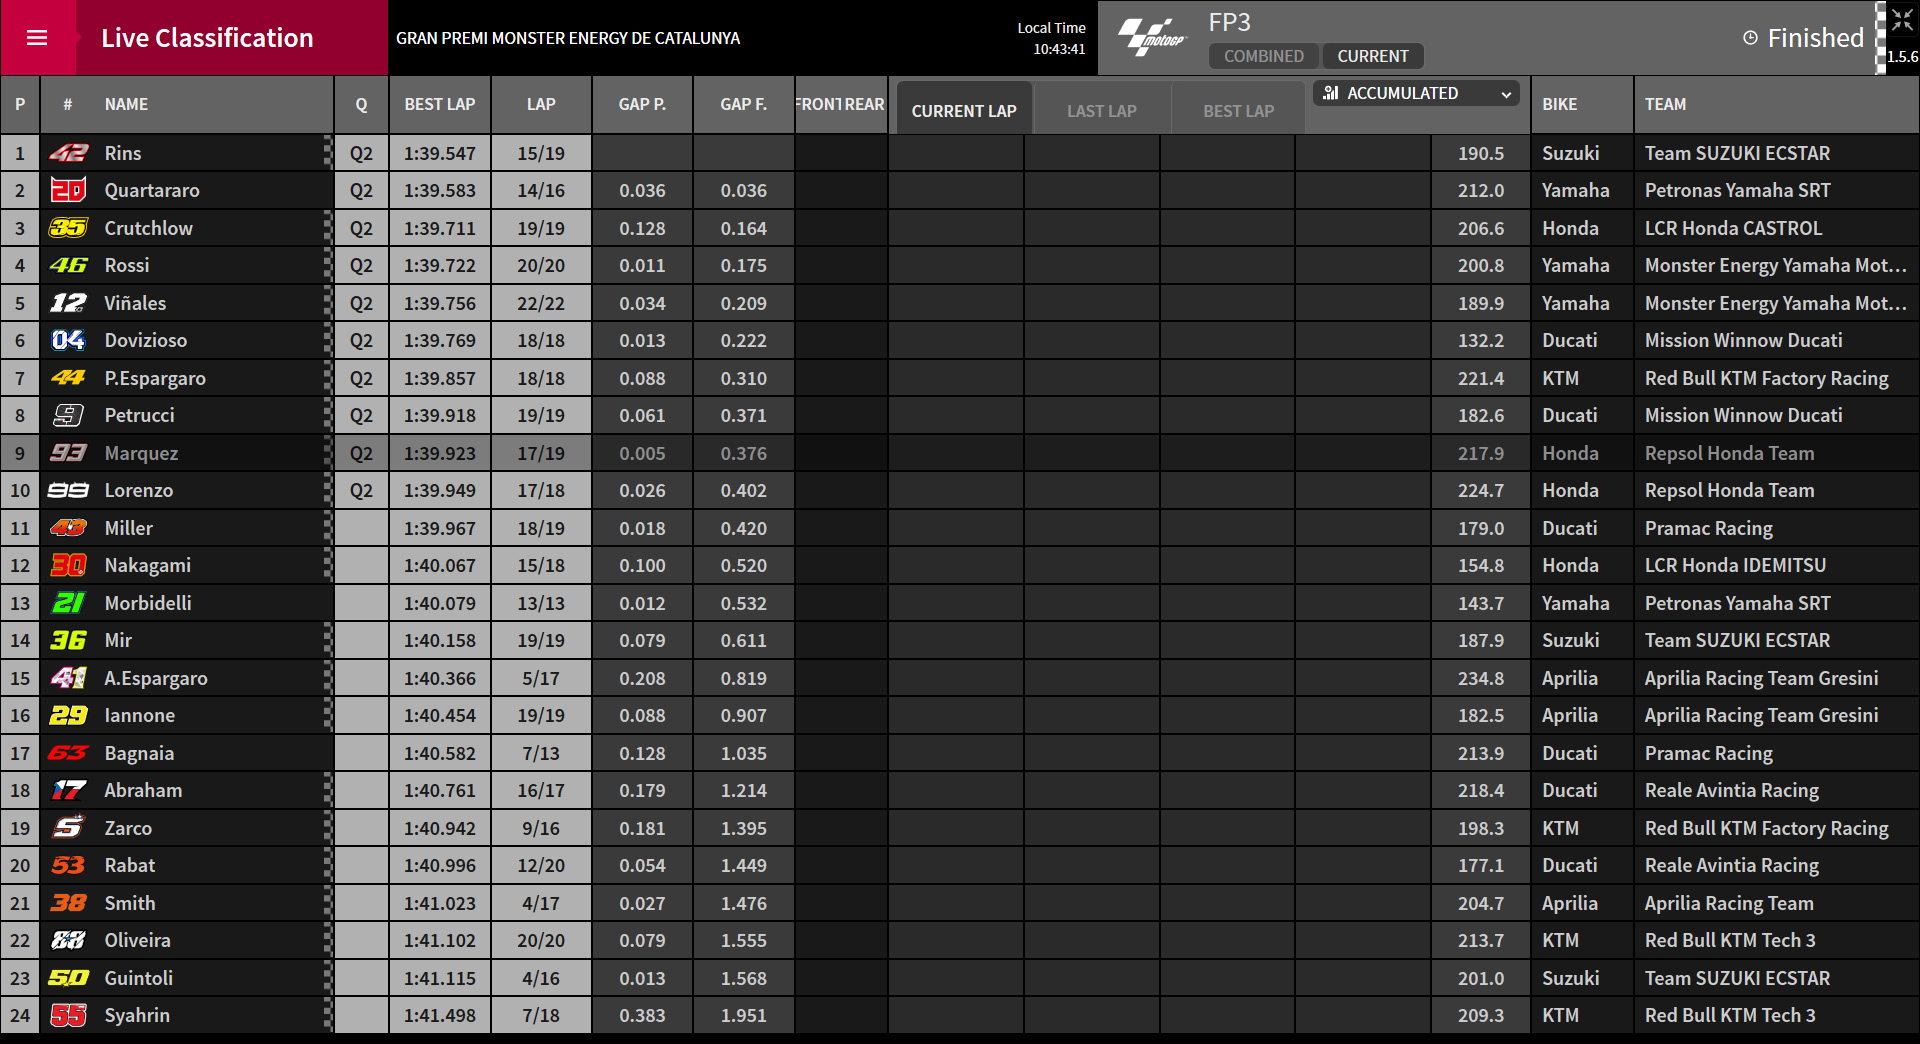The image size is (1920, 1044).
Task: Click the Local Time display
Action: tap(1052, 38)
